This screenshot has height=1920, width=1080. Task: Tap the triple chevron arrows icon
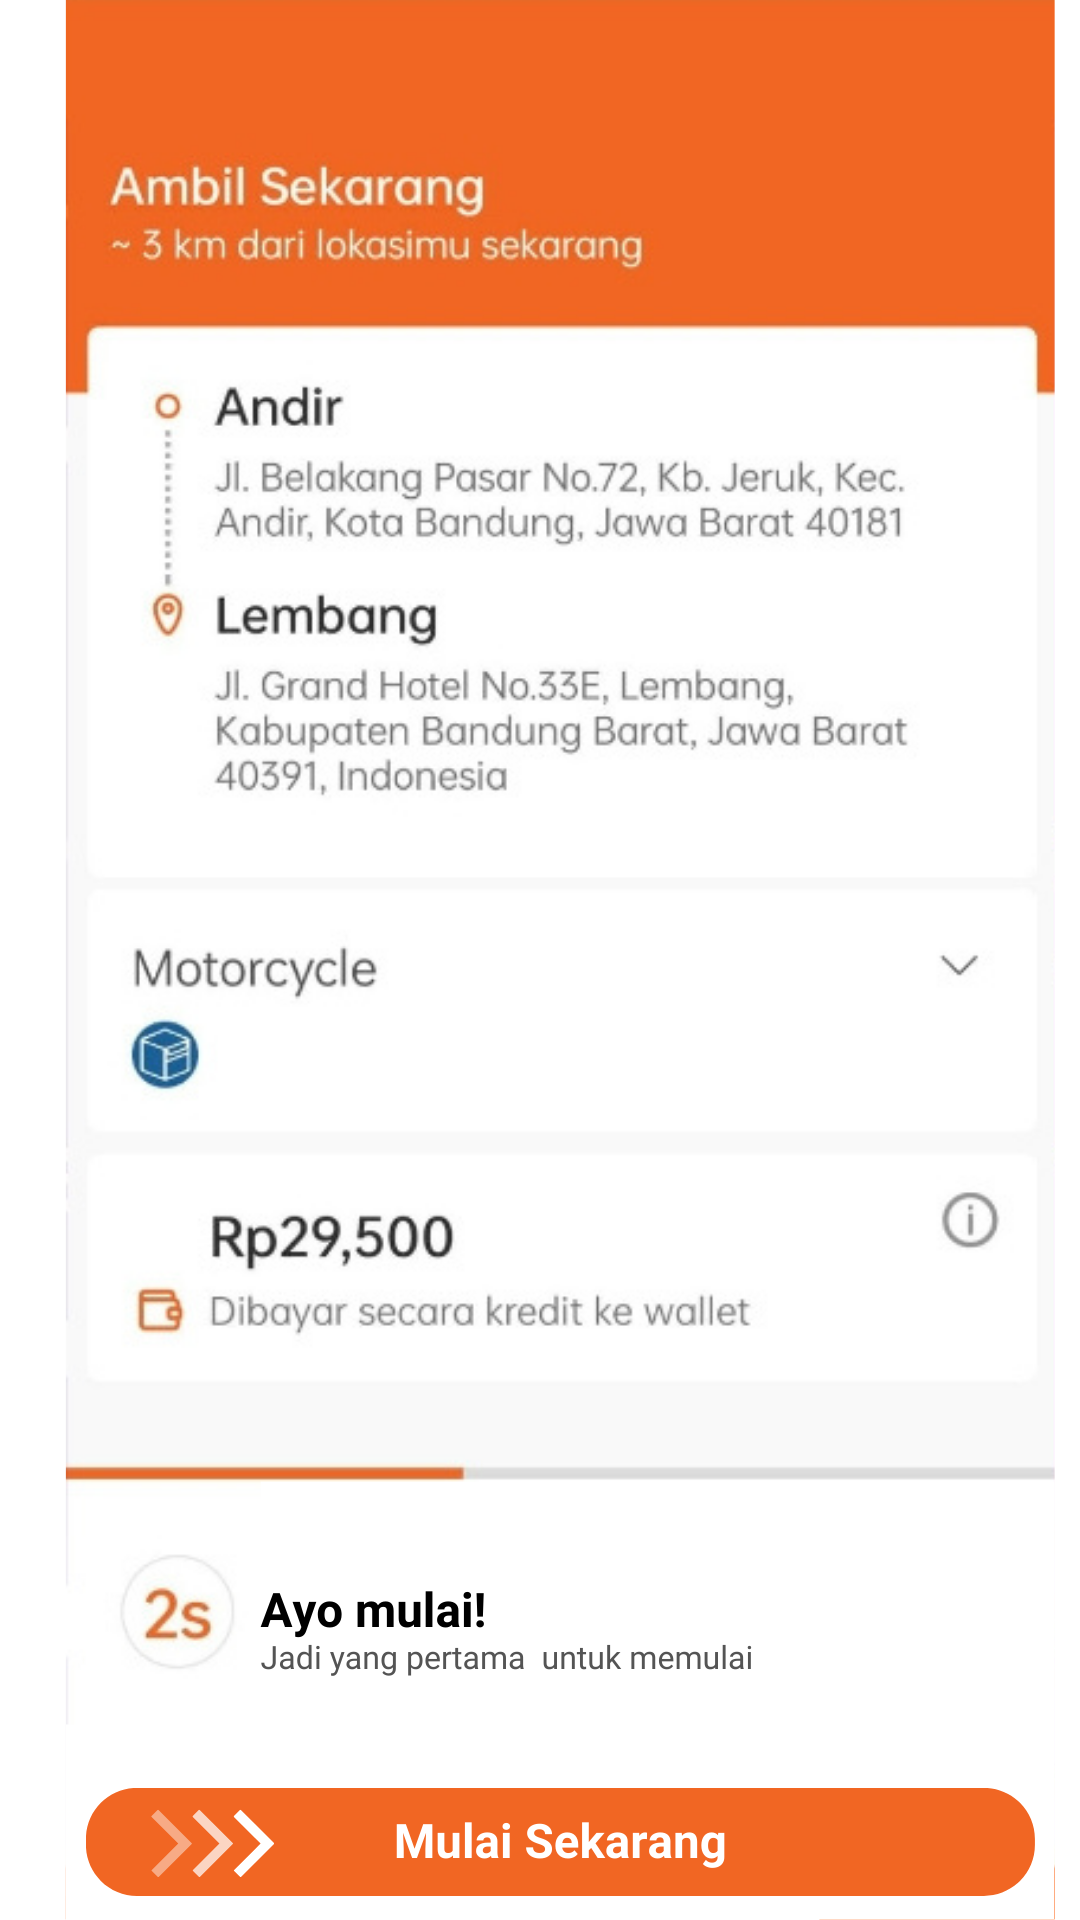click(x=212, y=1842)
